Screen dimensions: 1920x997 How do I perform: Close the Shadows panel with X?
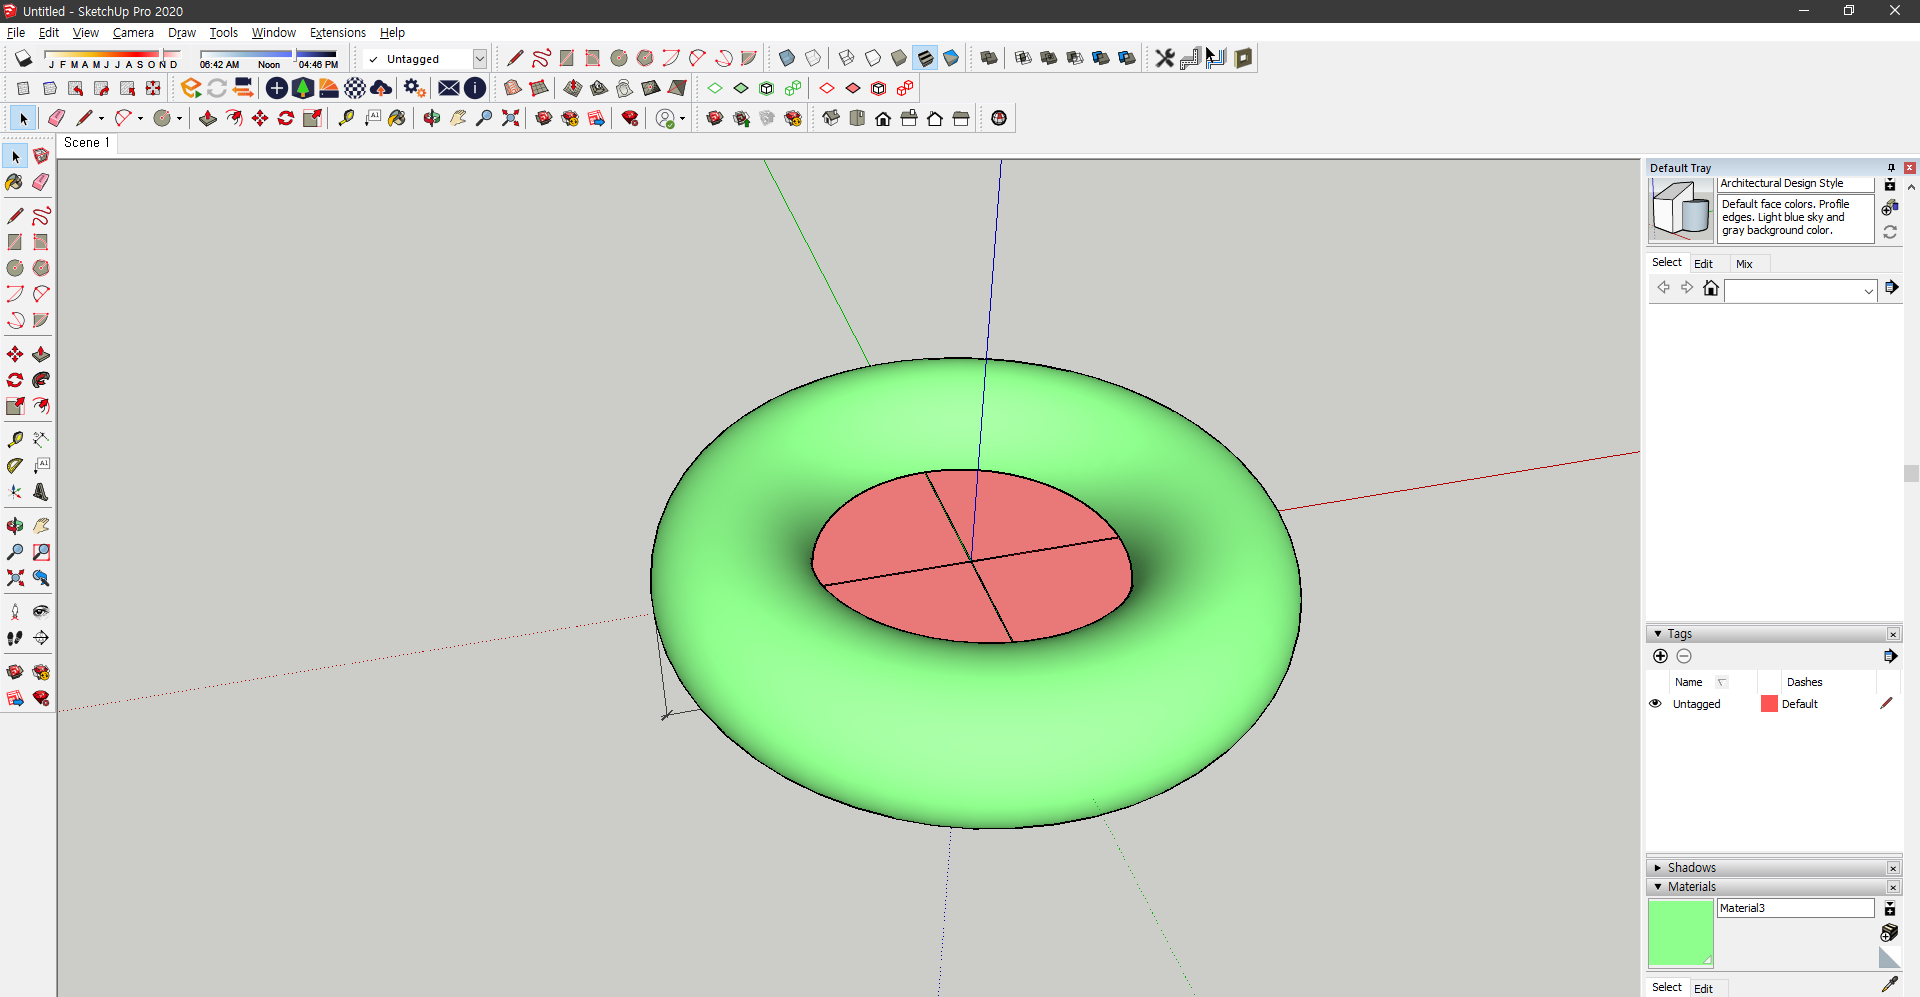coord(1893,868)
